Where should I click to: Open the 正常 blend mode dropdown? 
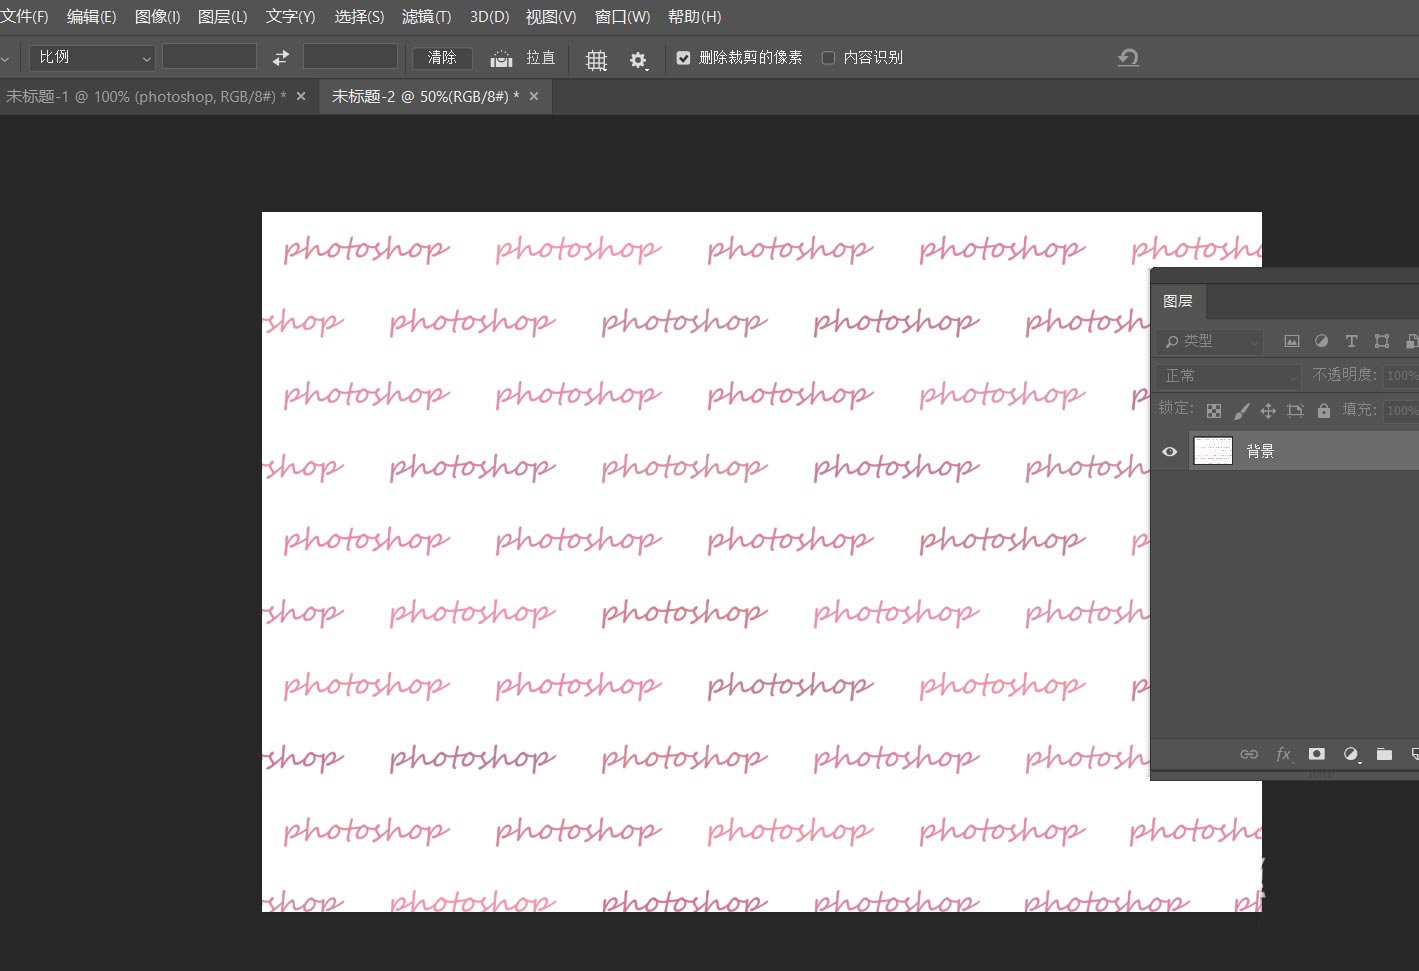point(1229,376)
